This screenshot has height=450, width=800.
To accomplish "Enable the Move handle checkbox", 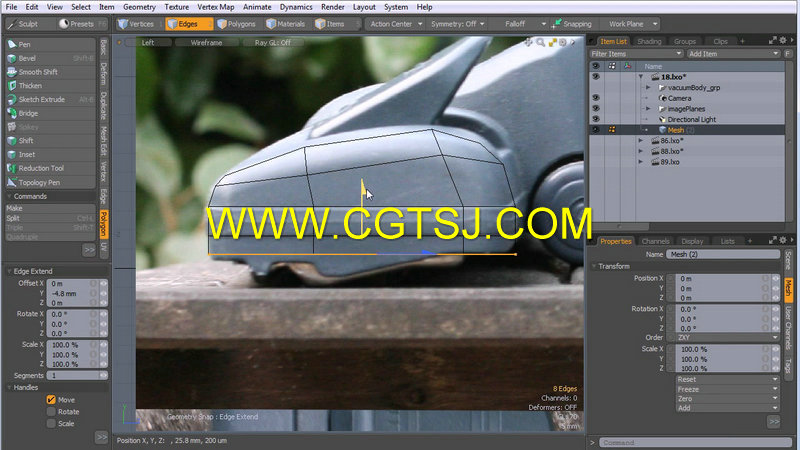I will (51, 399).
